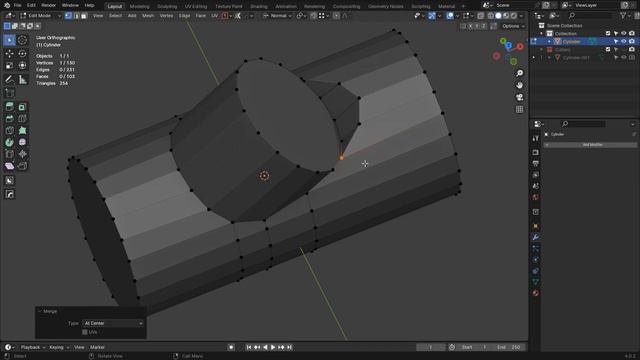
Task: Open the Normal transform orientation dropdown
Action: pos(277,16)
